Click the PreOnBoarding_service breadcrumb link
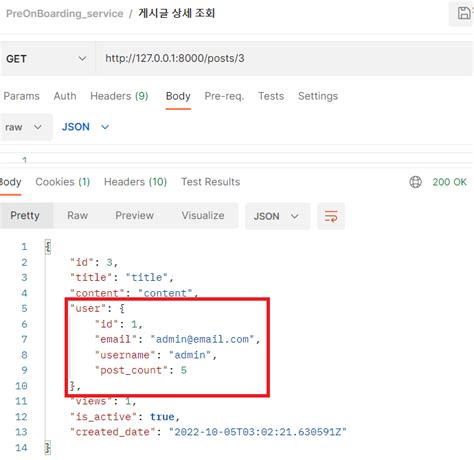This screenshot has width=474, height=460. [x=65, y=13]
